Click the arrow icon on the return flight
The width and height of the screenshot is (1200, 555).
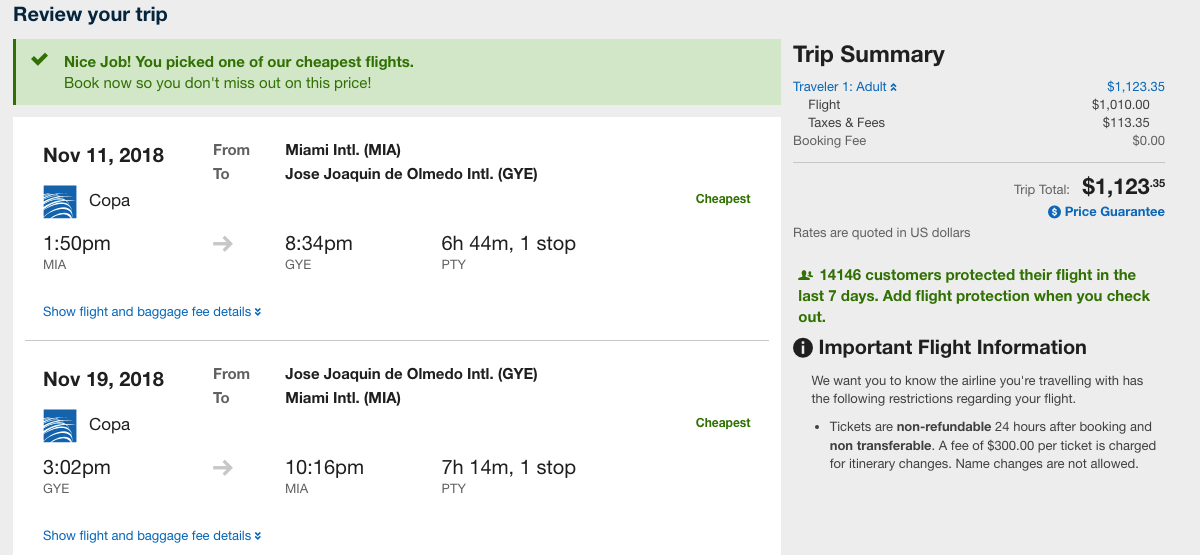[x=222, y=468]
